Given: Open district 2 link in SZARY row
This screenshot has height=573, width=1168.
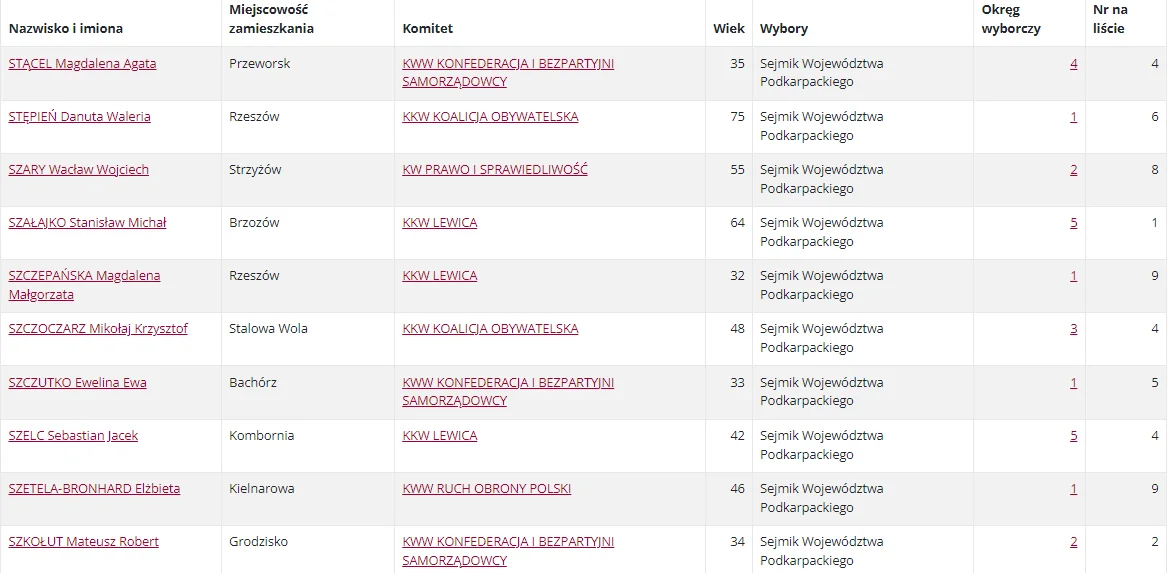Looking at the screenshot, I should (x=1073, y=170).
